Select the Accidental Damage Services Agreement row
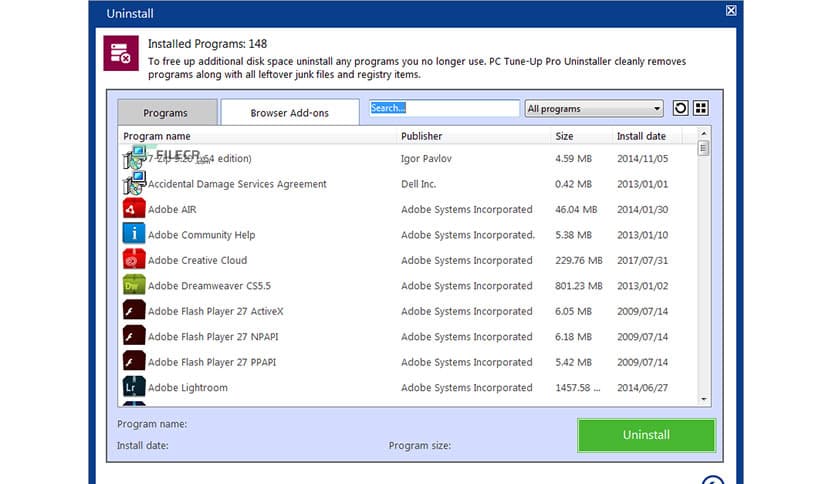Viewport: 836px width, 484px height. point(407,184)
